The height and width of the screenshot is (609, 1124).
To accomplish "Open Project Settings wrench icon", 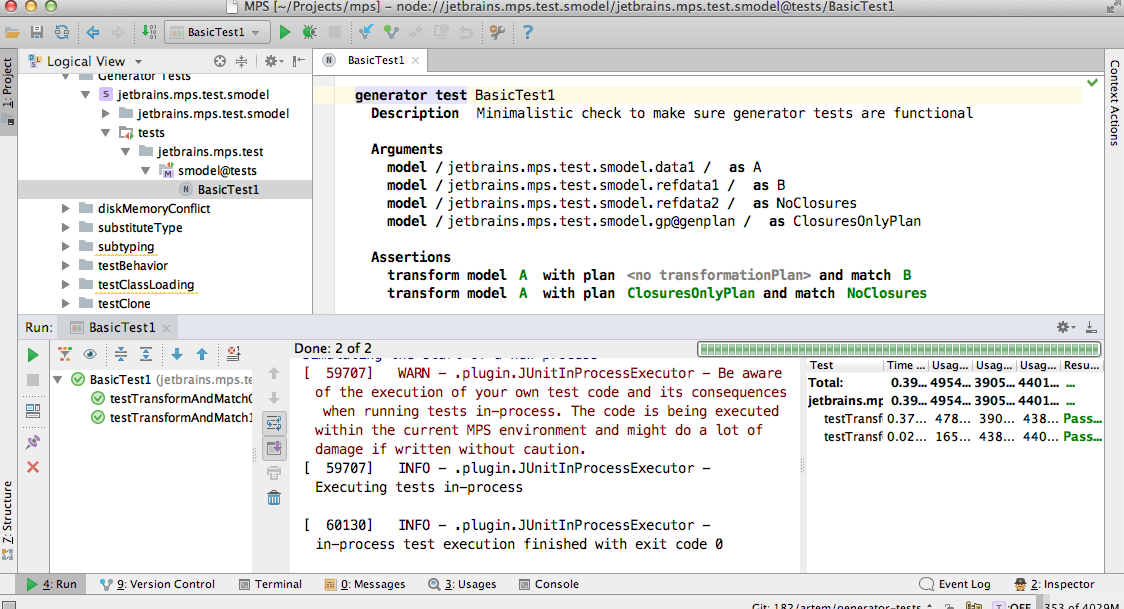I will coord(497,32).
